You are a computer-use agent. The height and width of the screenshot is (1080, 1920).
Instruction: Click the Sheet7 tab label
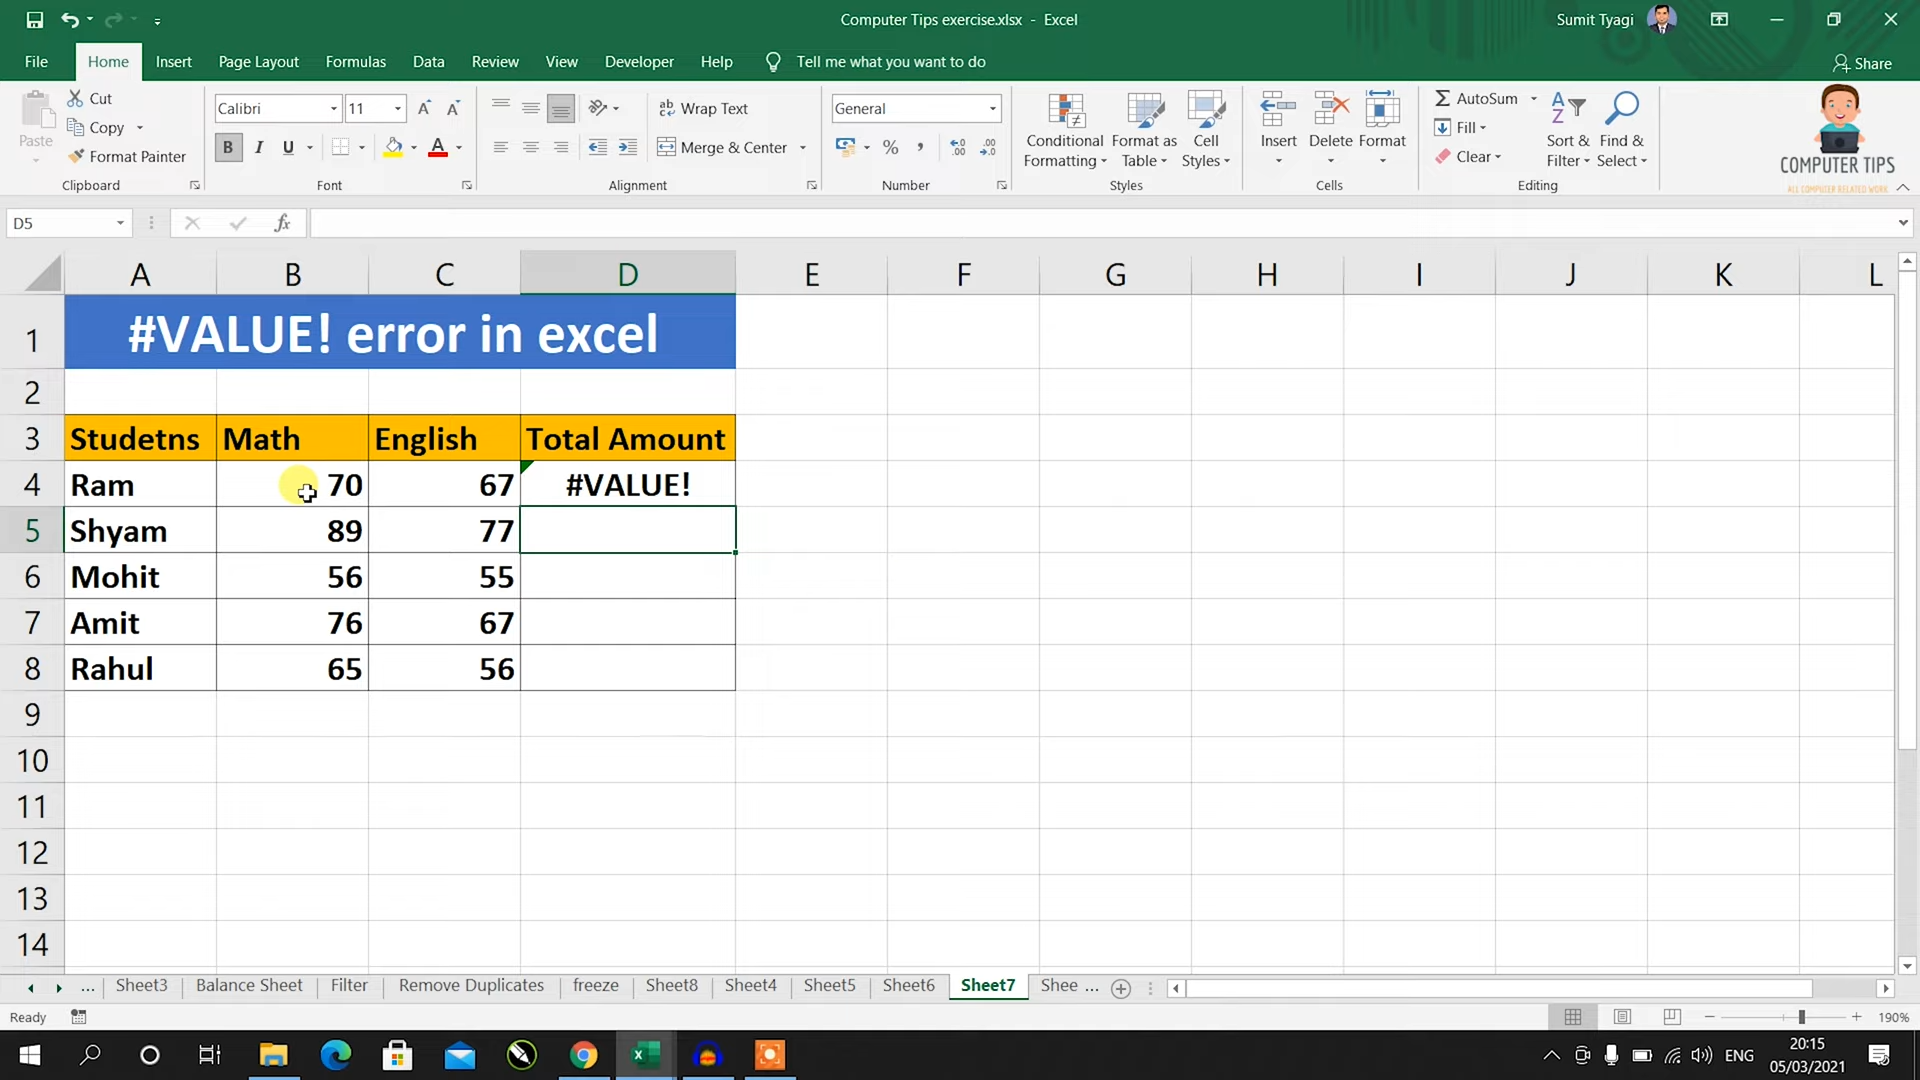tap(986, 985)
